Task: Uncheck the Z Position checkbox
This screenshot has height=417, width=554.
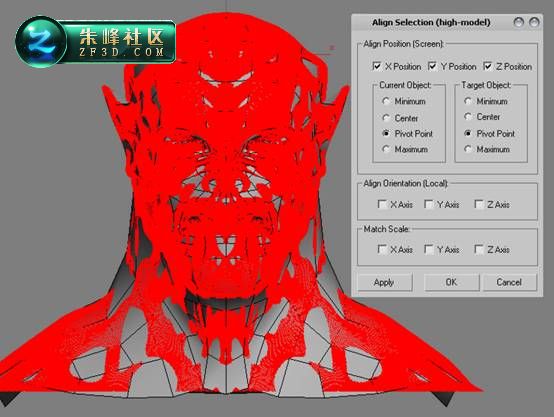Action: click(x=488, y=66)
